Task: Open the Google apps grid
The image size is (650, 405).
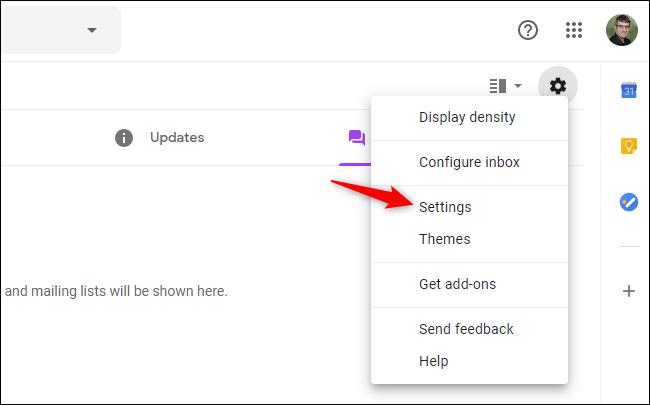Action: pos(574,30)
